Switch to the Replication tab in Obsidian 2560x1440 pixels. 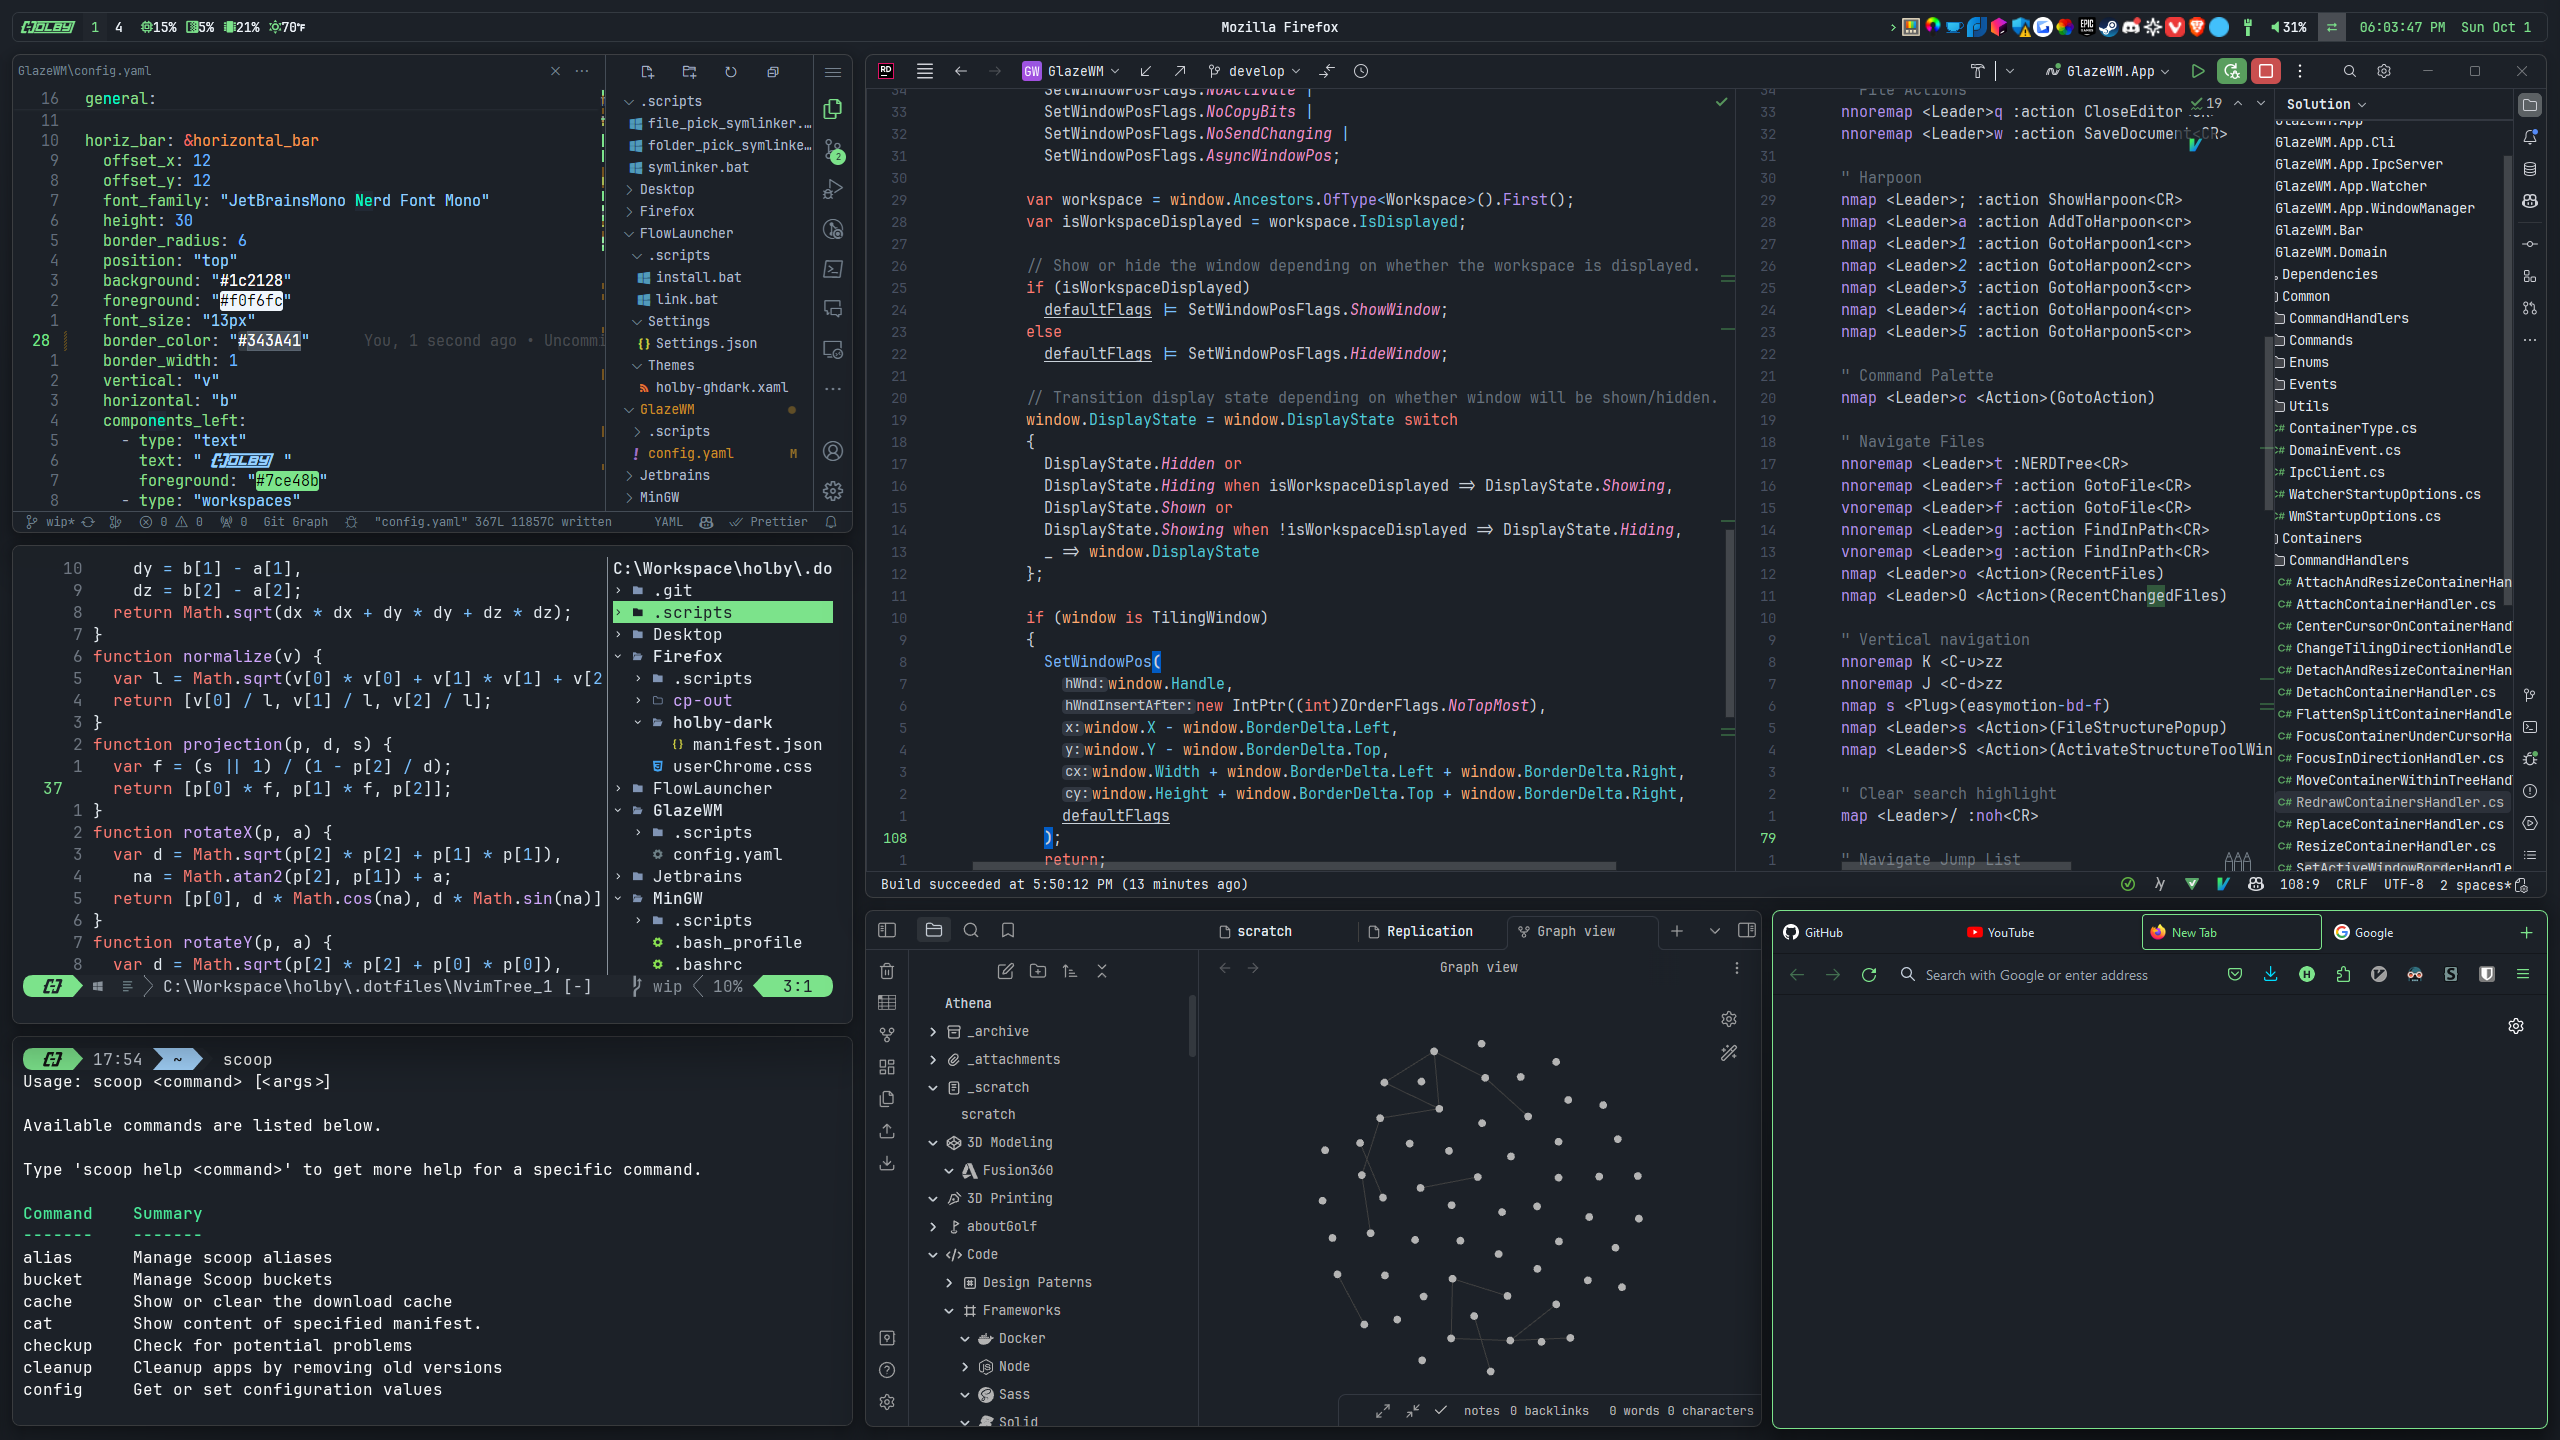[x=1429, y=931]
